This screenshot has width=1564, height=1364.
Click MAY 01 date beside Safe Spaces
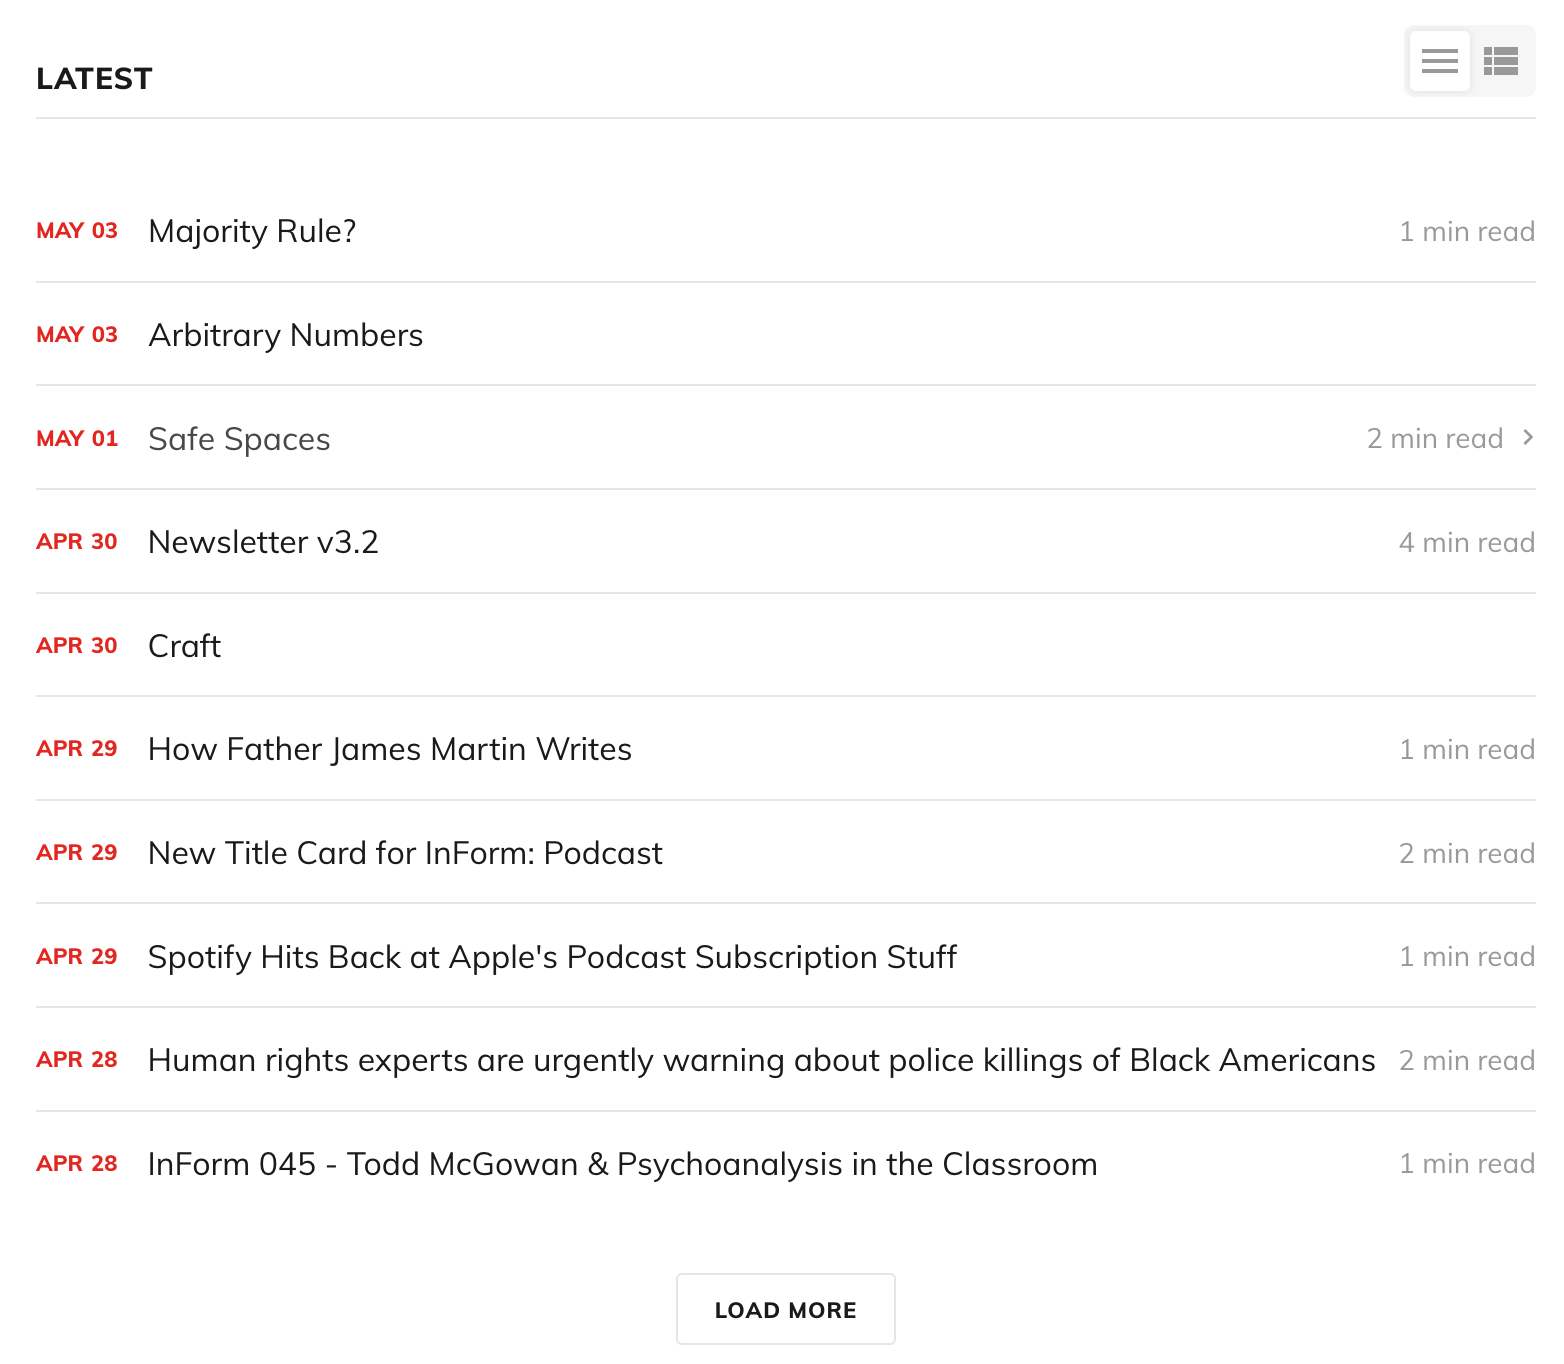(77, 438)
